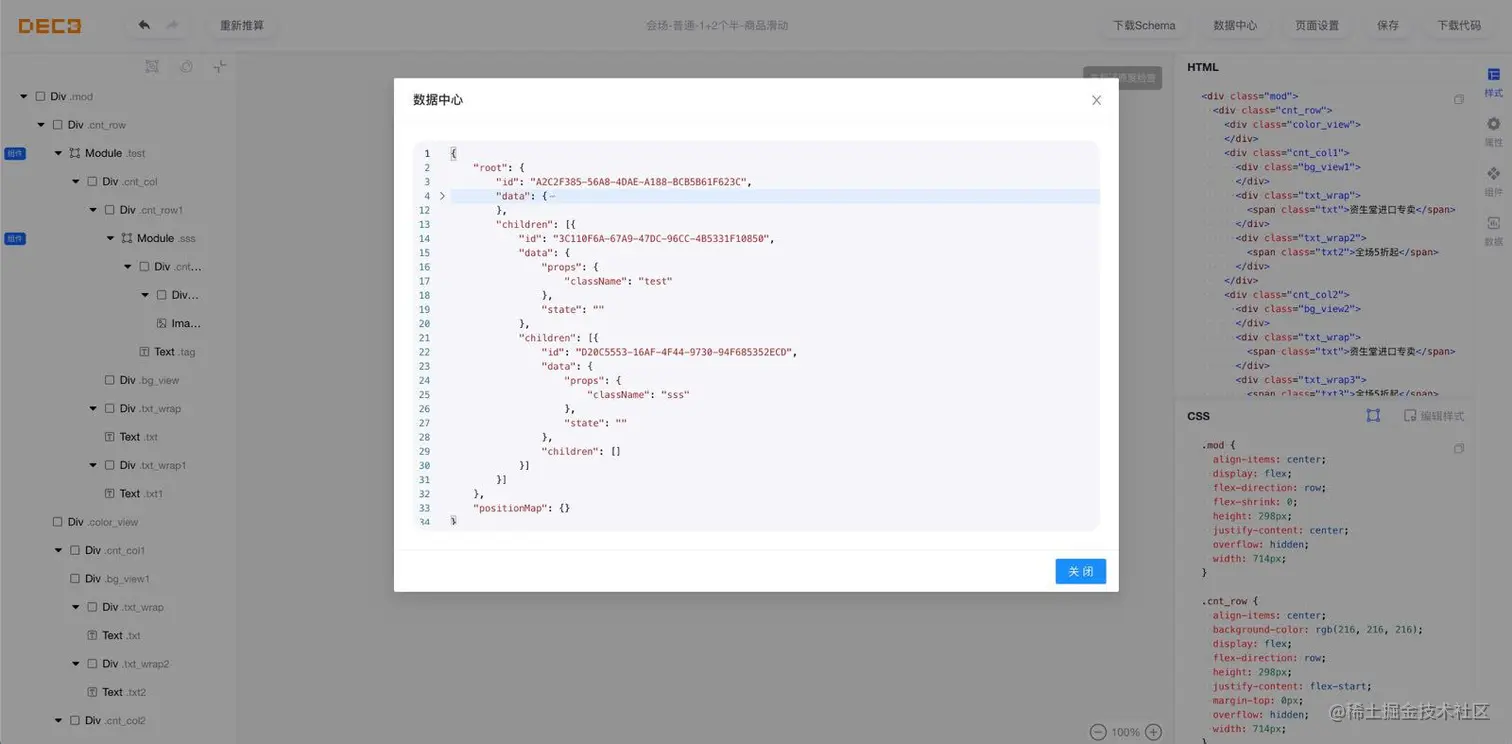
Task: Collapse the Div .cnt_row tree node
Action: (41, 125)
